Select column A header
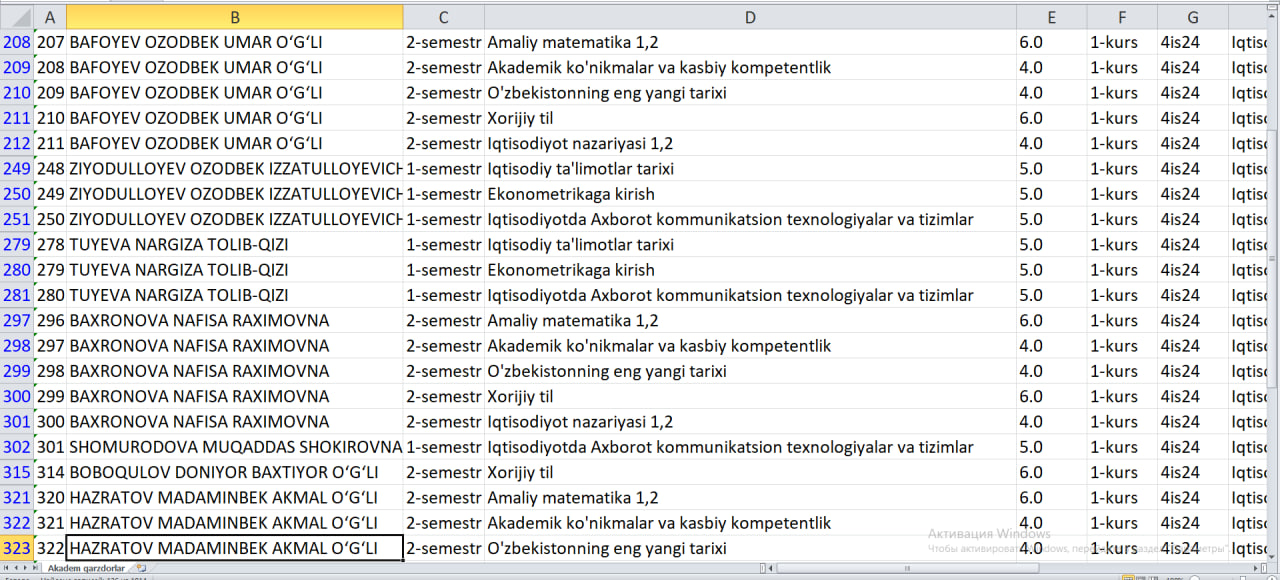Screen dimensions: 1280x580 point(50,17)
